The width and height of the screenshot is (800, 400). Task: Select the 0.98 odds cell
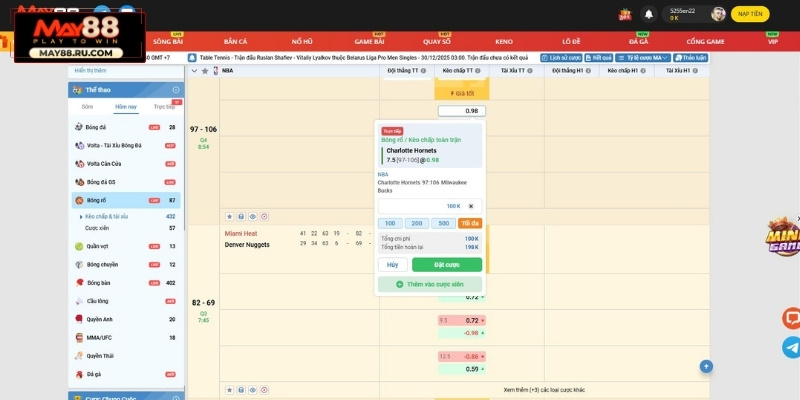pos(461,110)
